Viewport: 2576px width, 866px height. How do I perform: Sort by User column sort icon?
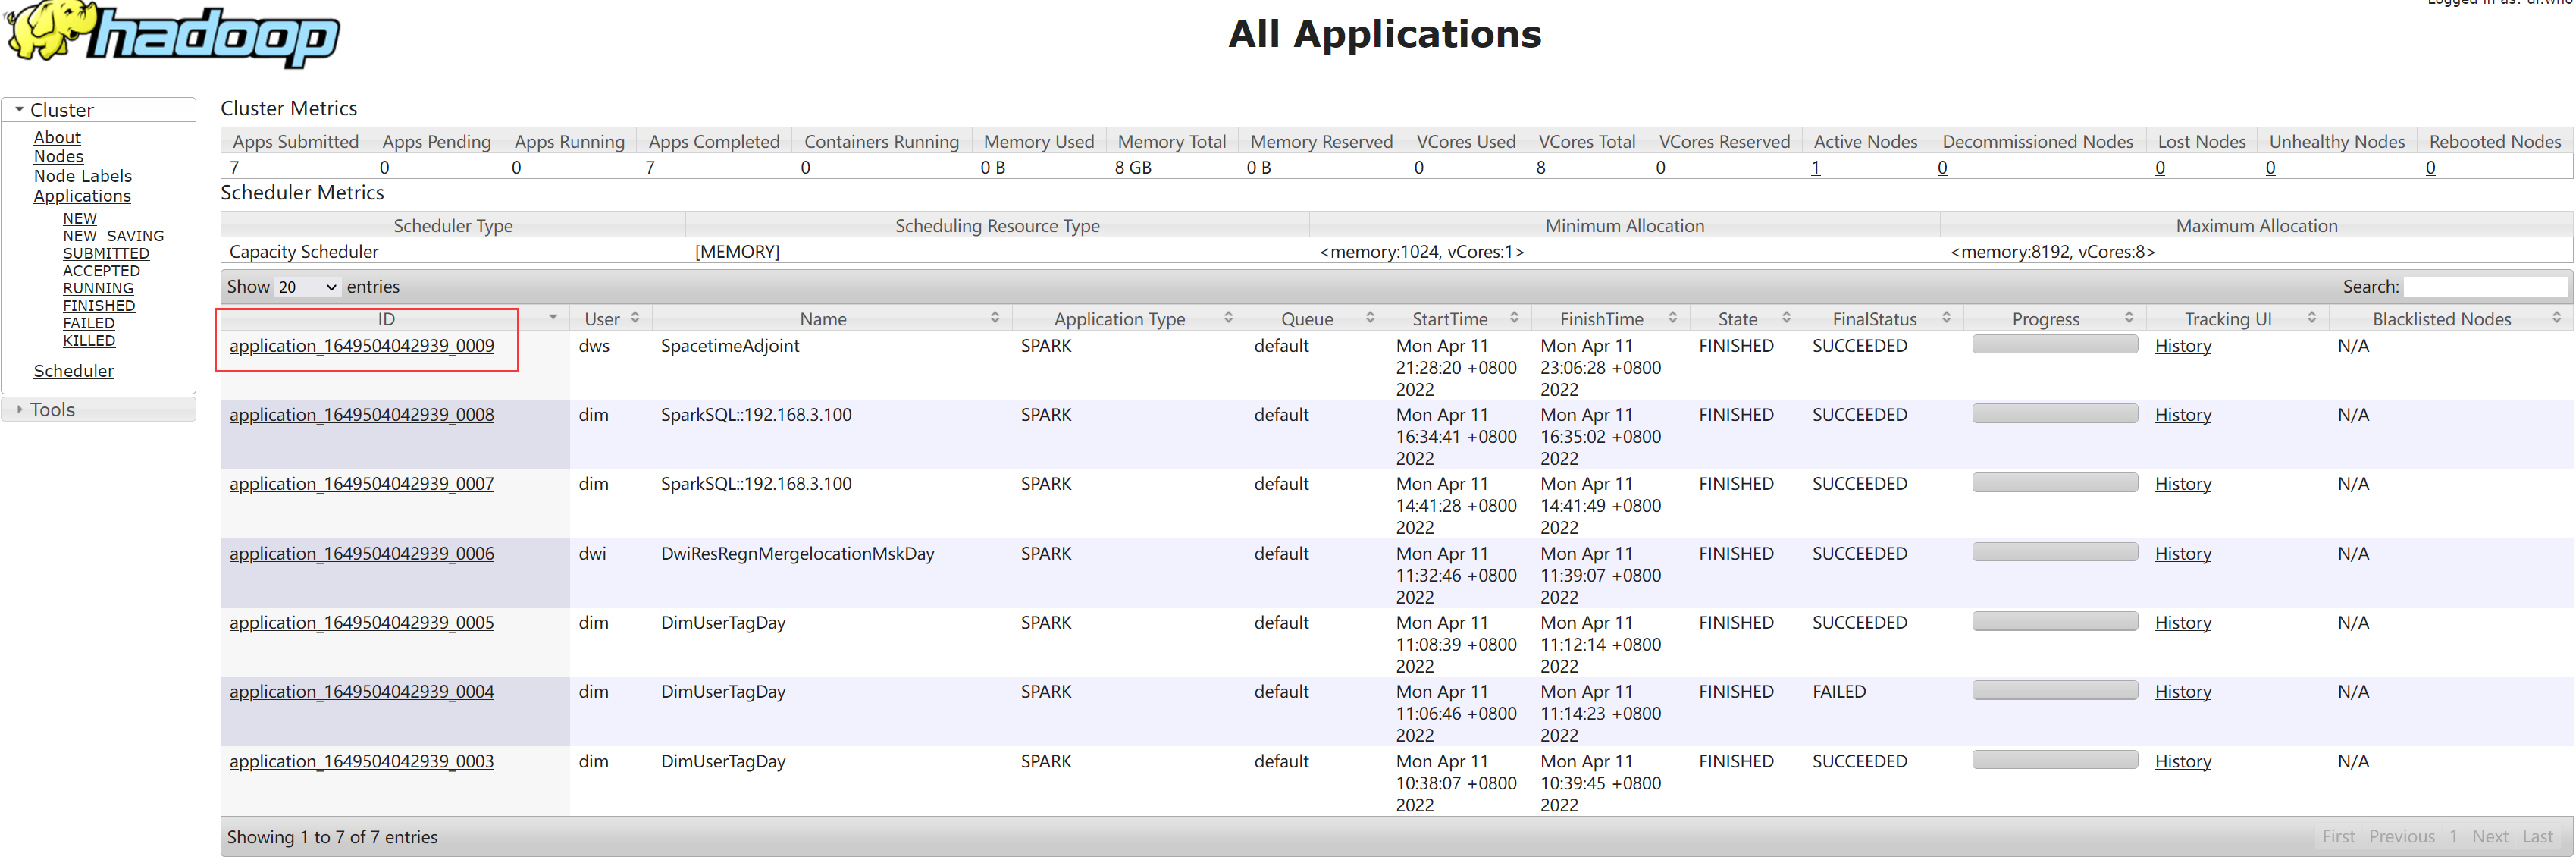(x=635, y=318)
